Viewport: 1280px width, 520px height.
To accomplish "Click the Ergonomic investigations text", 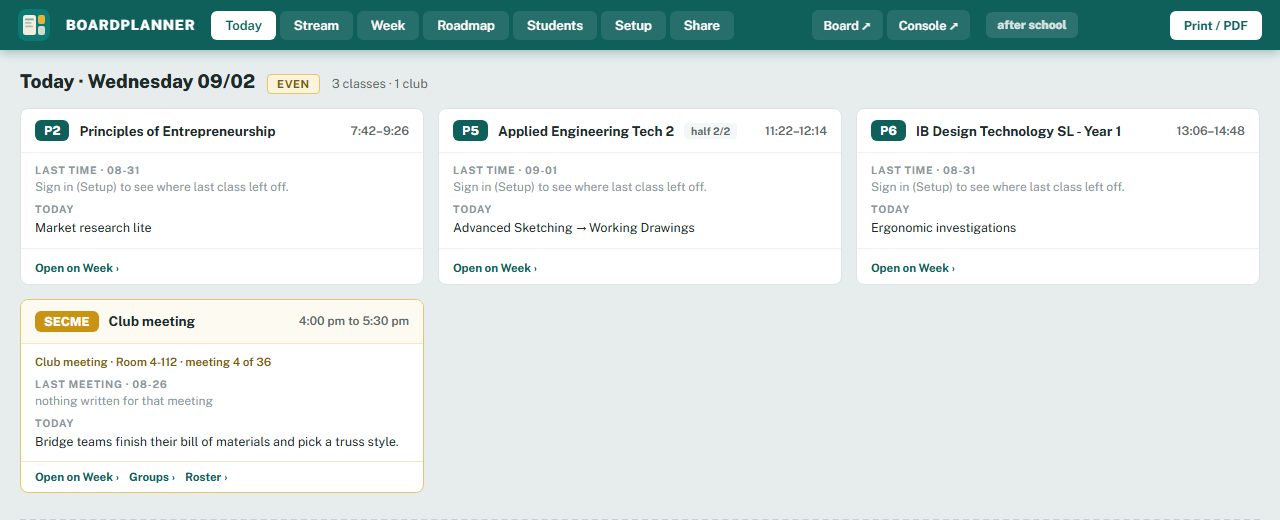I will click(943, 228).
